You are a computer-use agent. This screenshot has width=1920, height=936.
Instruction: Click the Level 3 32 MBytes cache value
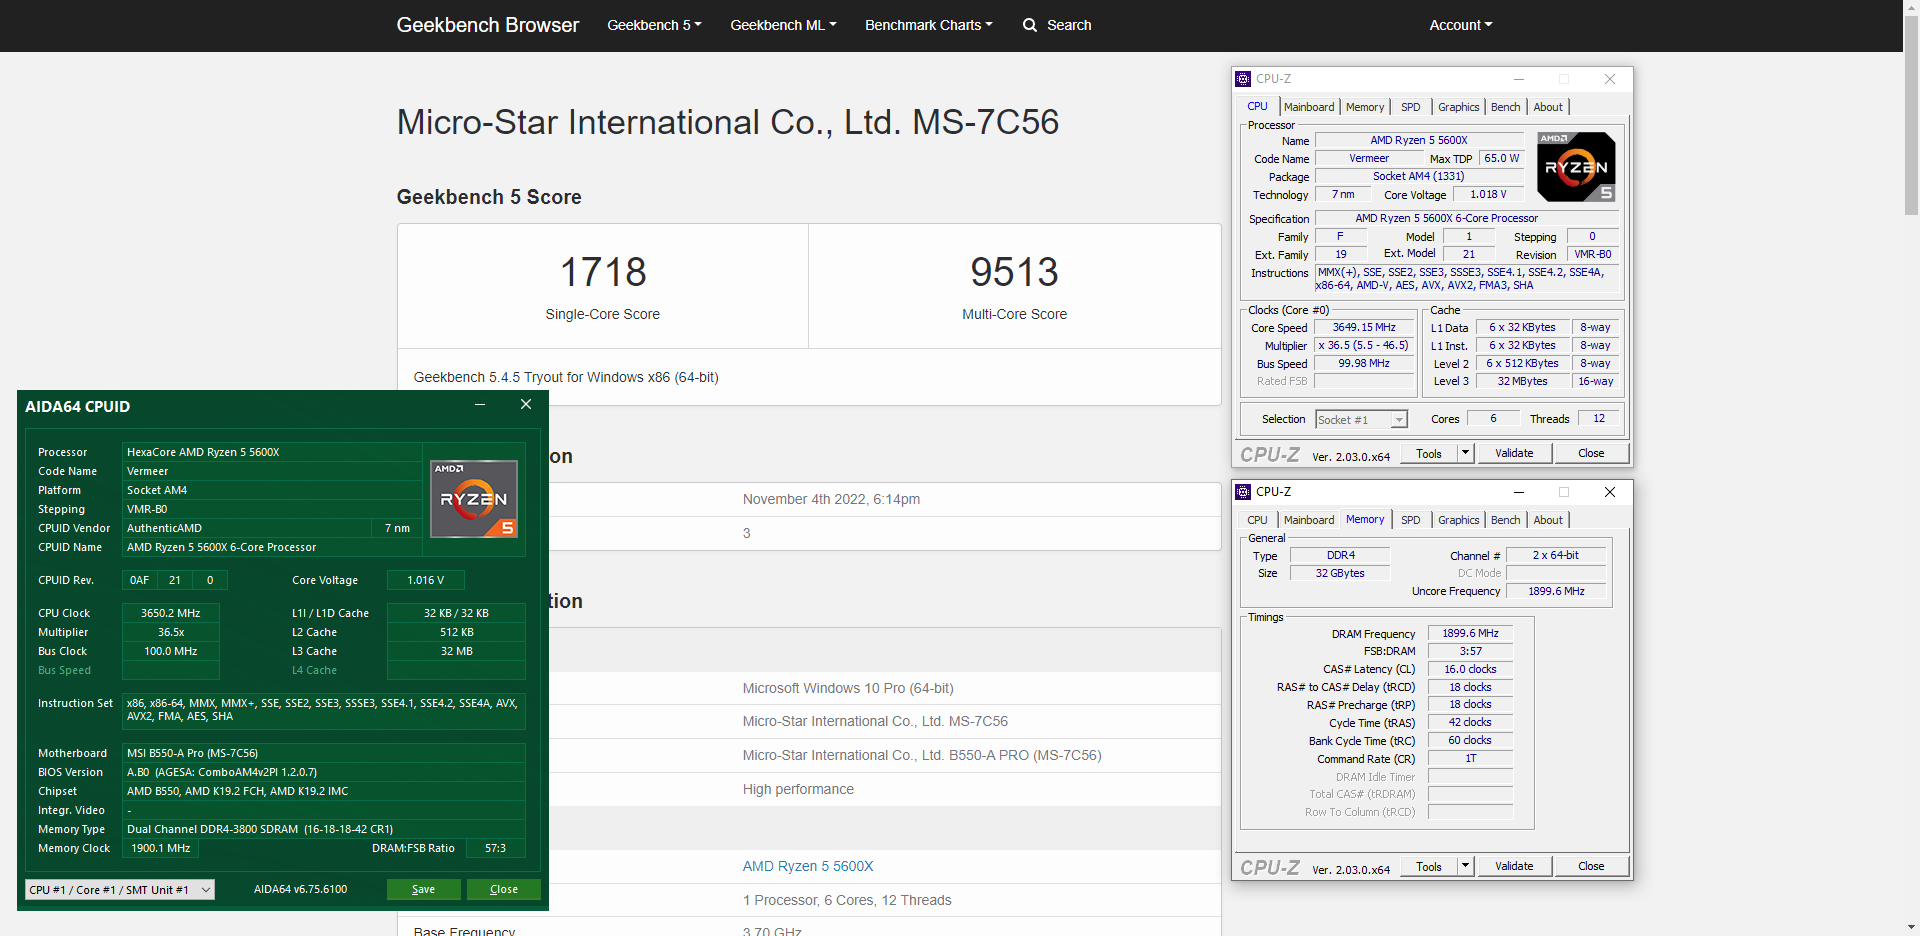(1522, 382)
